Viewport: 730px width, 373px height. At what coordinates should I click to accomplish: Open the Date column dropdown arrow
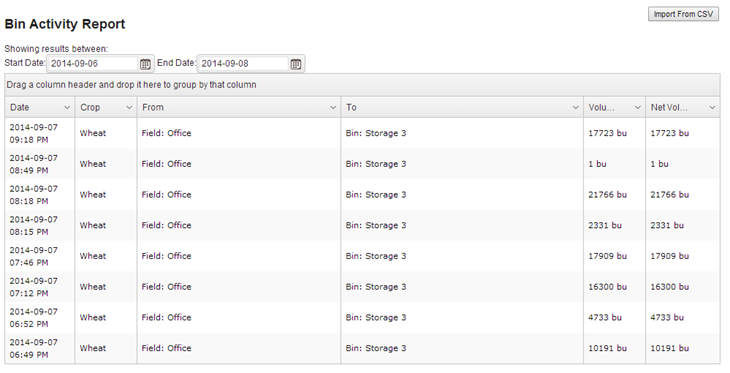coord(67,108)
